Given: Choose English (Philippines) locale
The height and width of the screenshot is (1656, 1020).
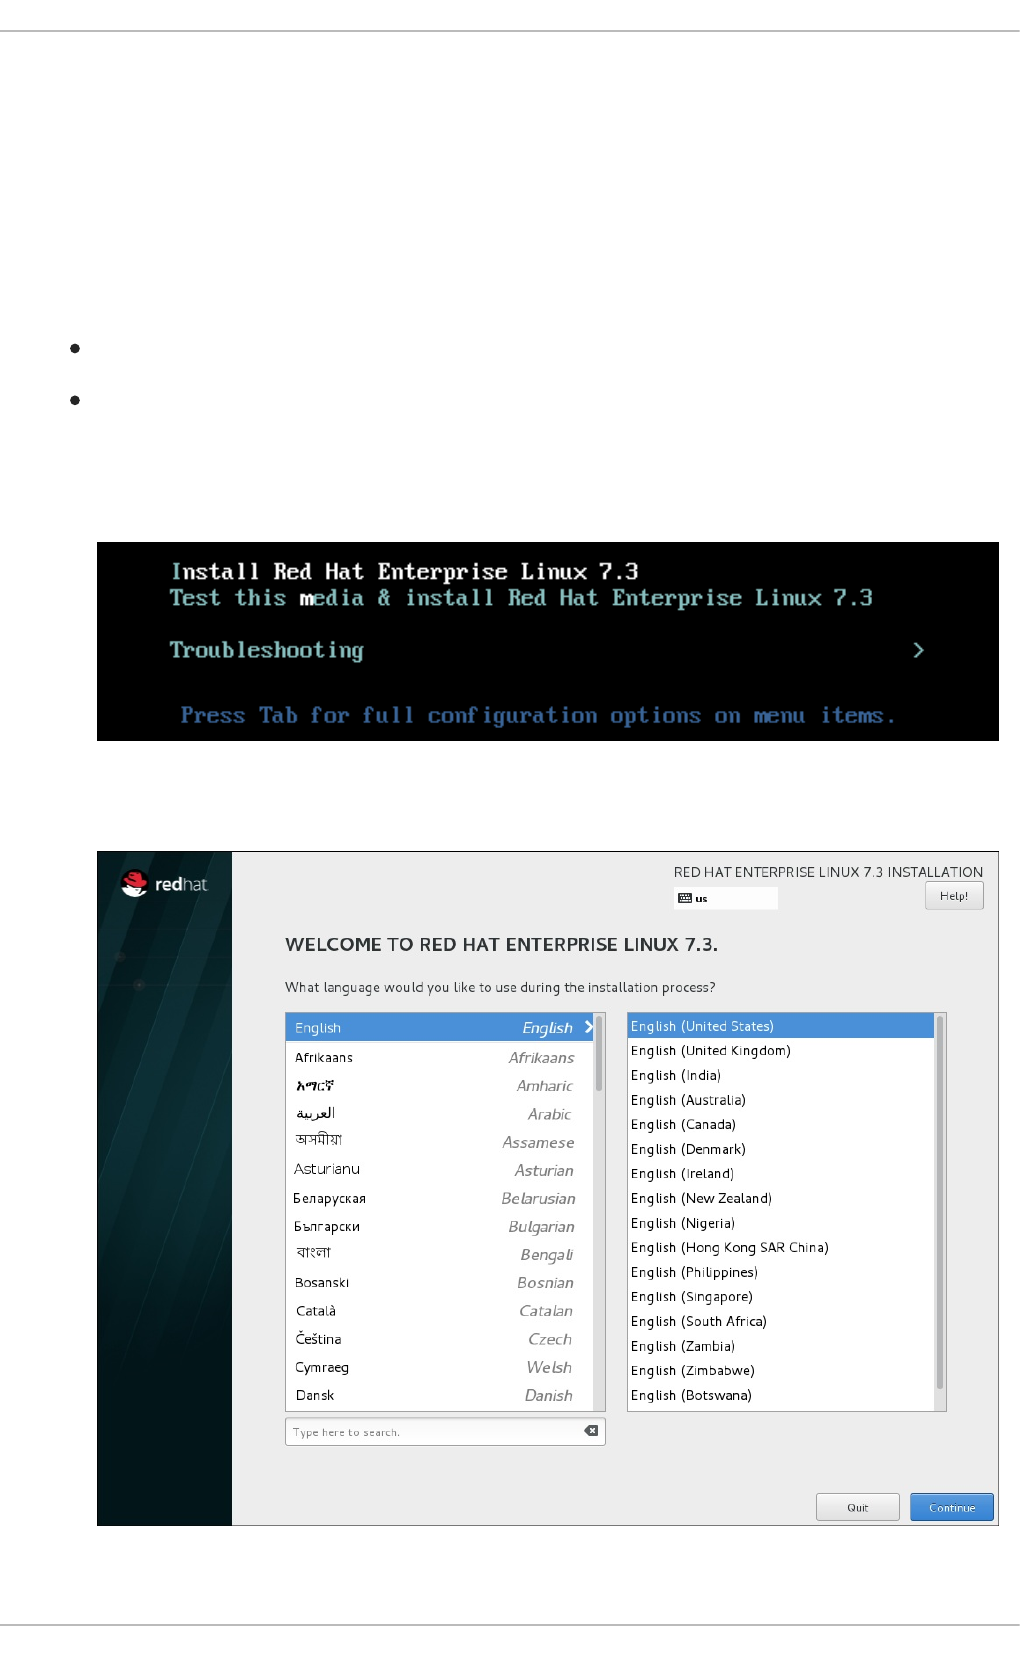Looking at the screenshot, I should click(x=781, y=1272).
